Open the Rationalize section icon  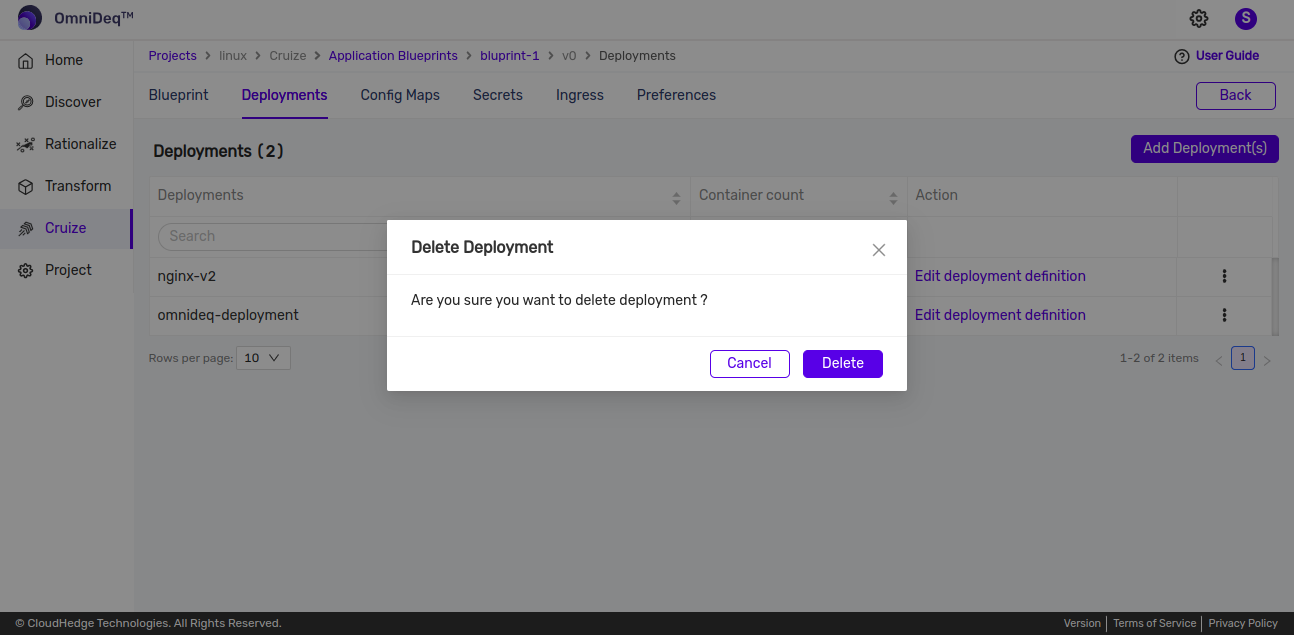click(27, 144)
